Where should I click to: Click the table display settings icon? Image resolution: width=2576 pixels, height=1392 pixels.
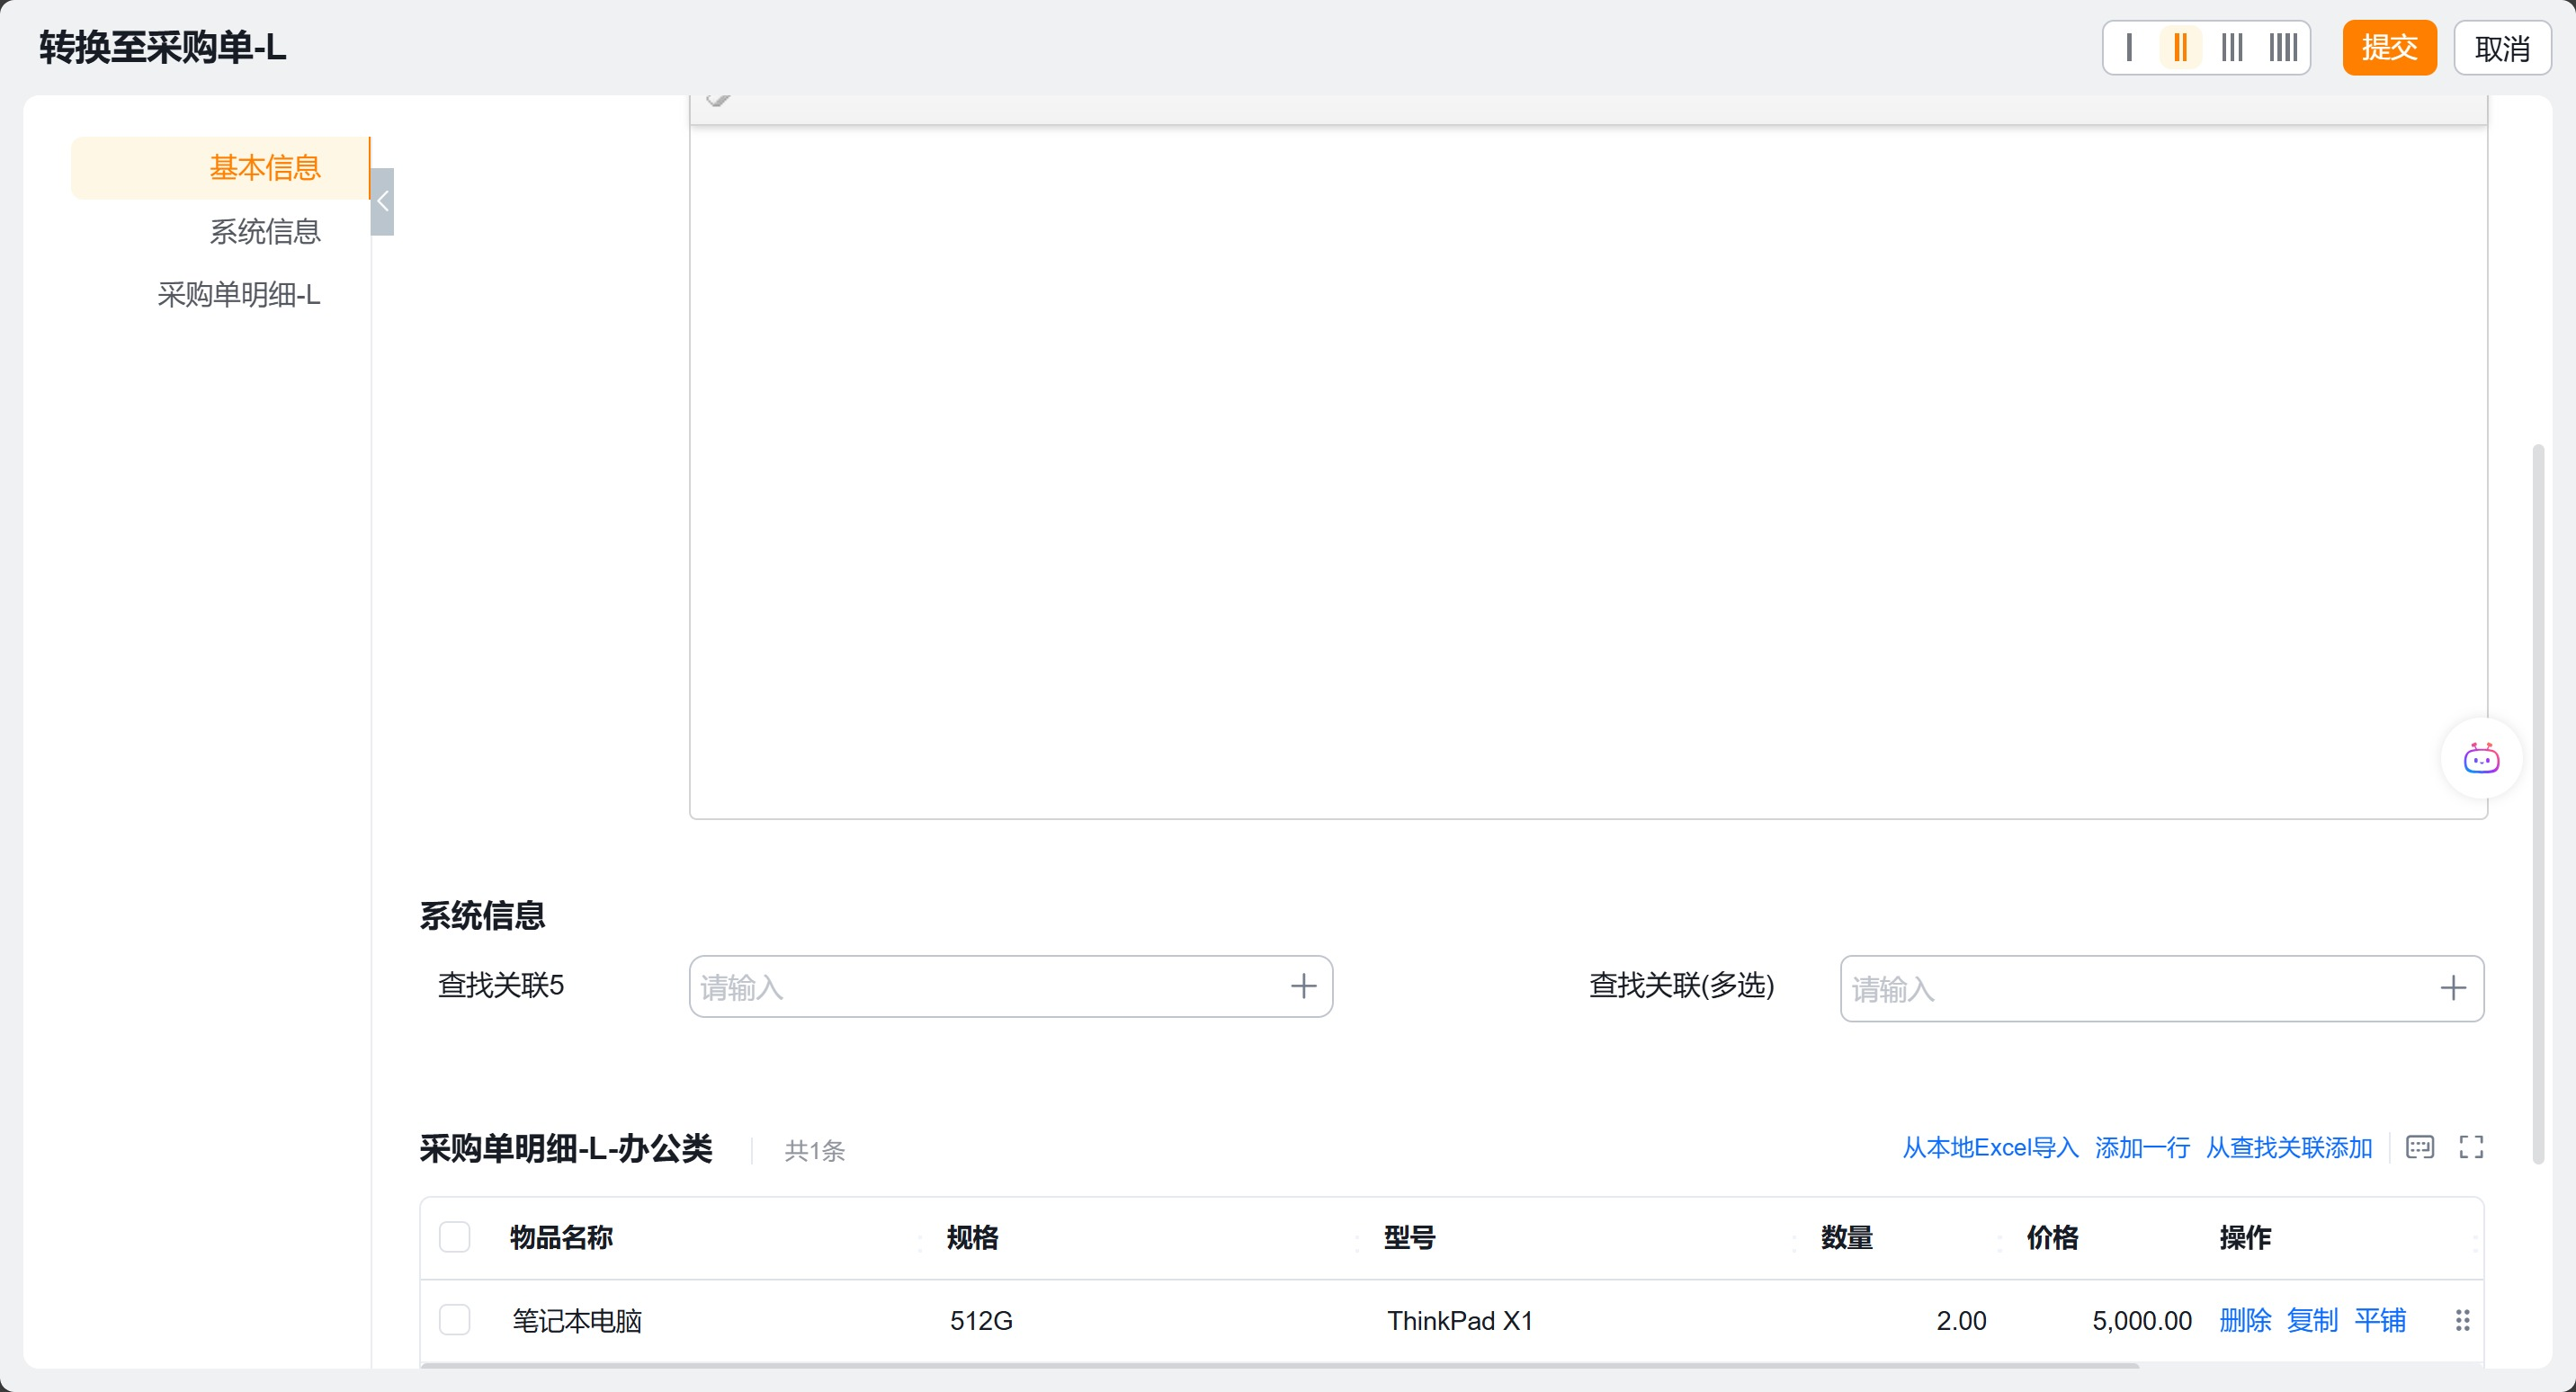[2420, 1147]
